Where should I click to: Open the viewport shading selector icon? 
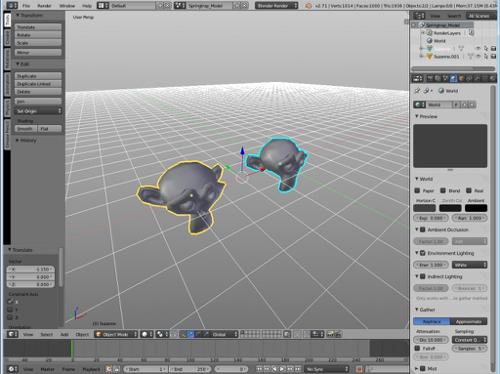(x=147, y=334)
